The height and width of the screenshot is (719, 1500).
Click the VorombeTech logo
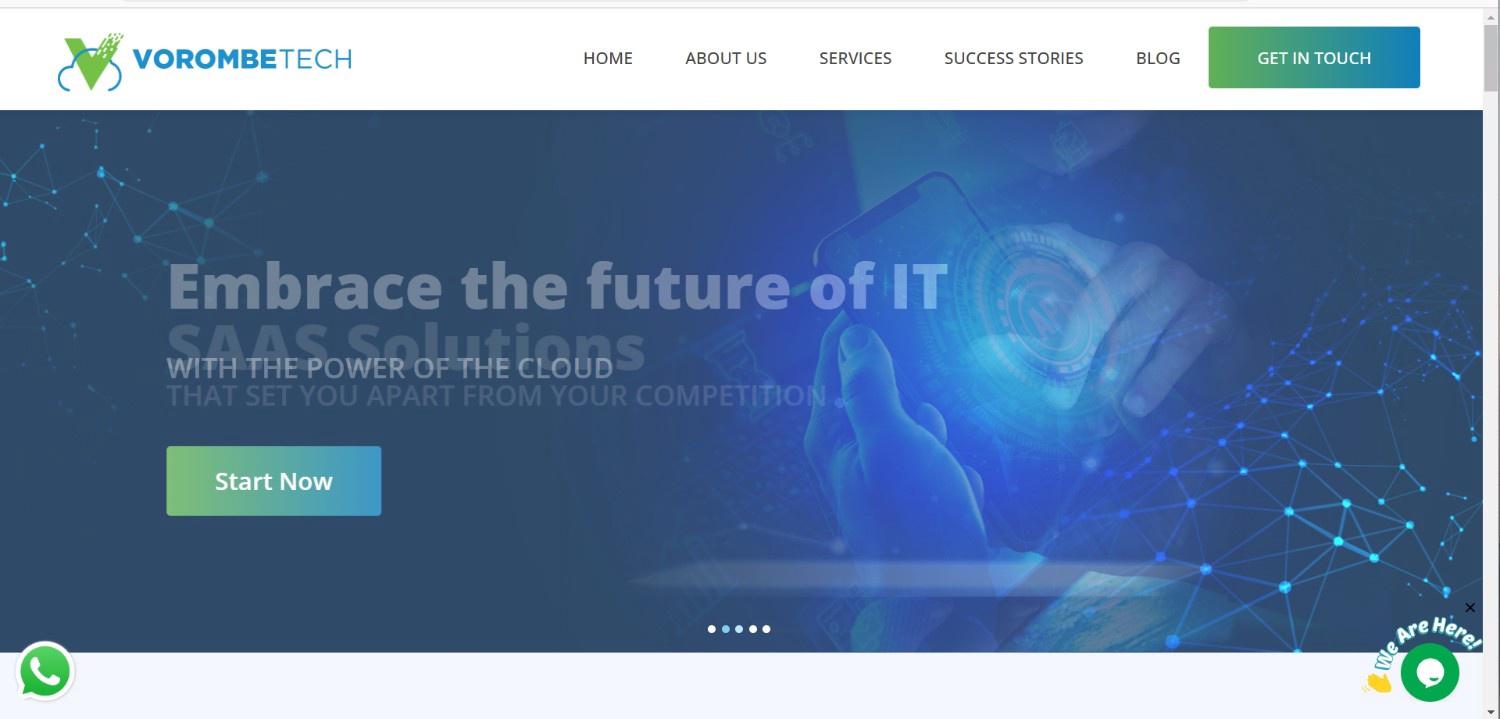(x=204, y=61)
